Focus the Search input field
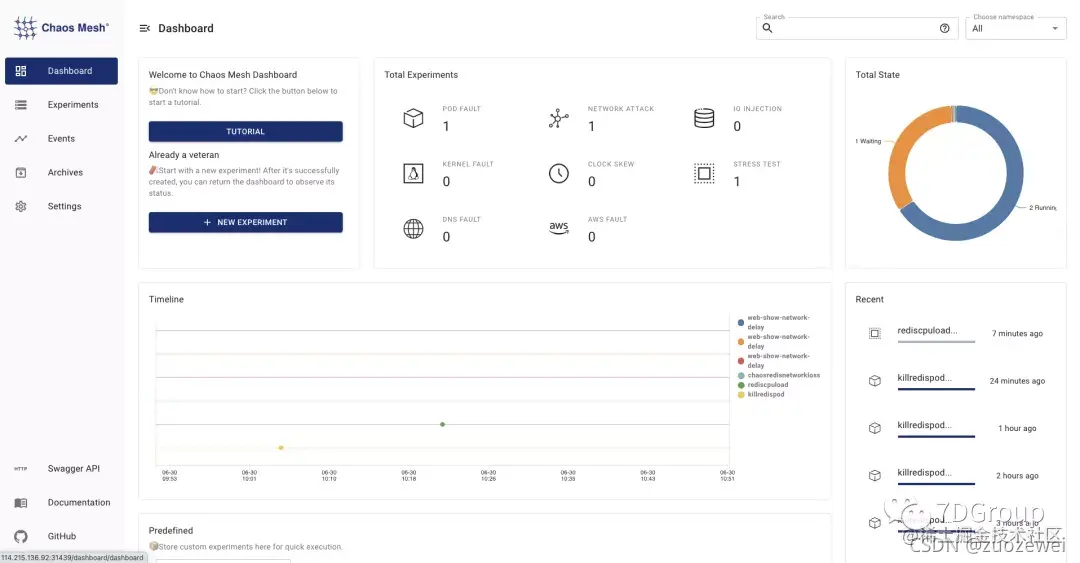The height and width of the screenshot is (563, 1080). pos(856,28)
